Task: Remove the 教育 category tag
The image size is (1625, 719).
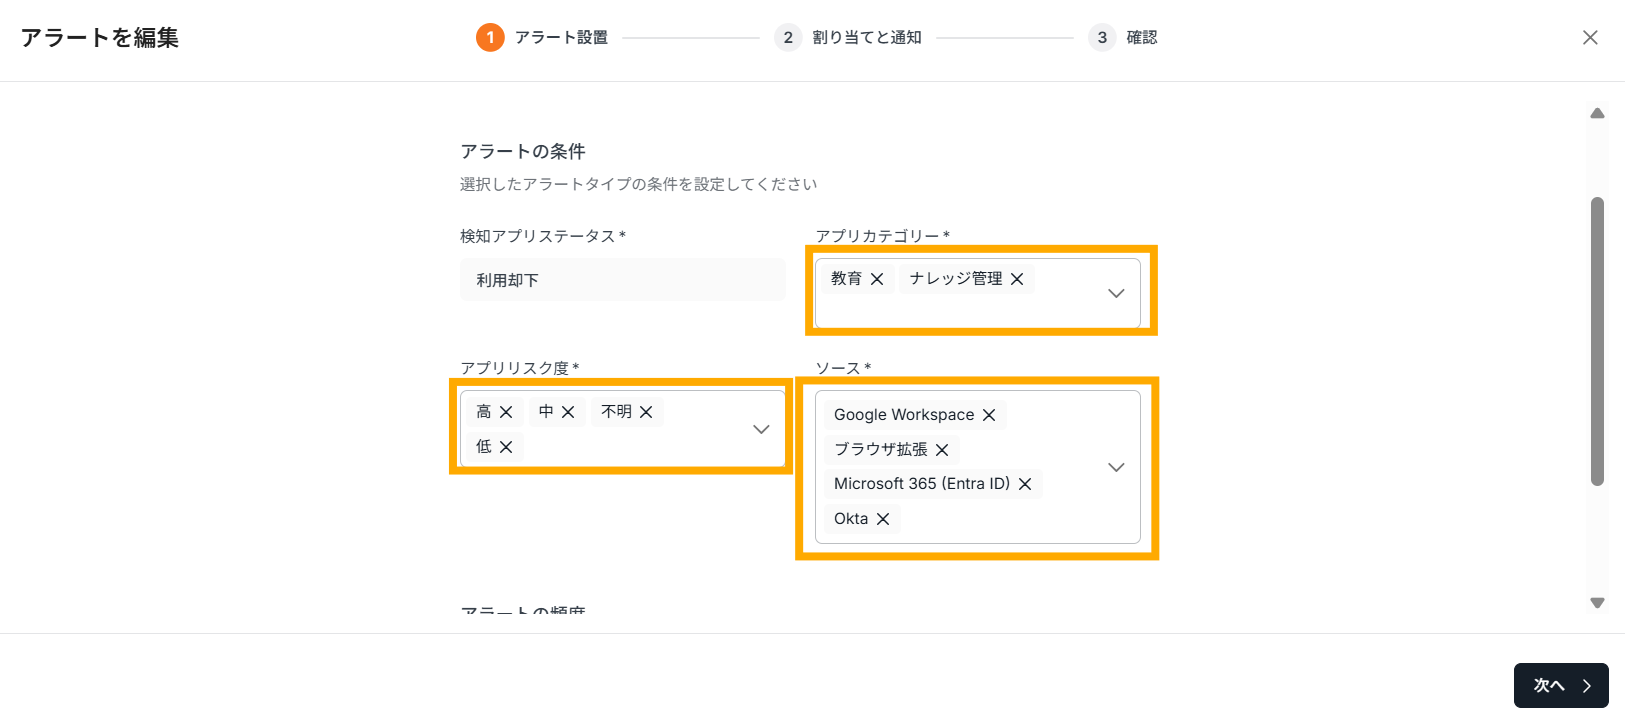Action: (x=877, y=279)
